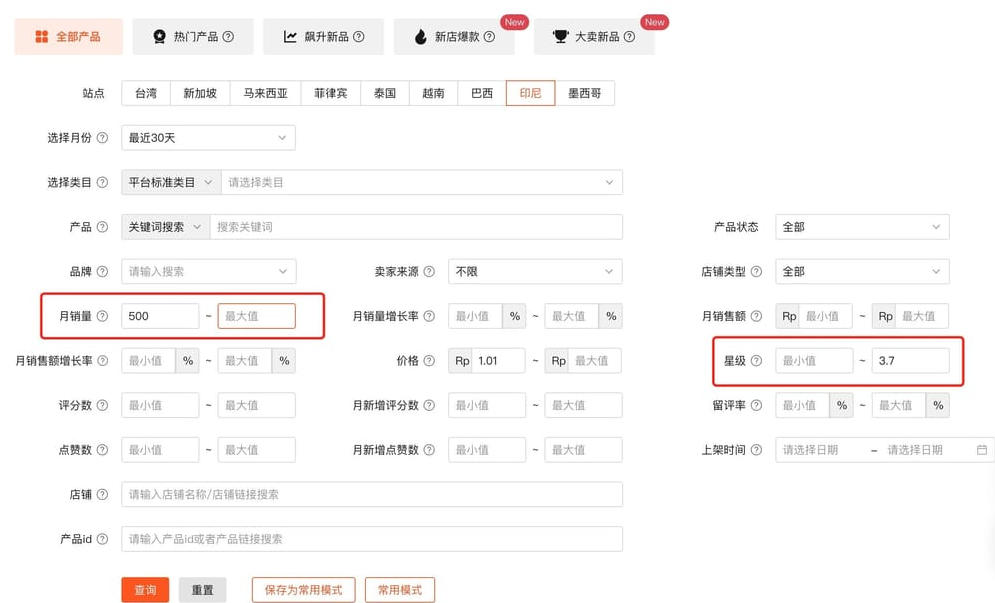Click help icon beside 店铺类型

(x=756, y=272)
